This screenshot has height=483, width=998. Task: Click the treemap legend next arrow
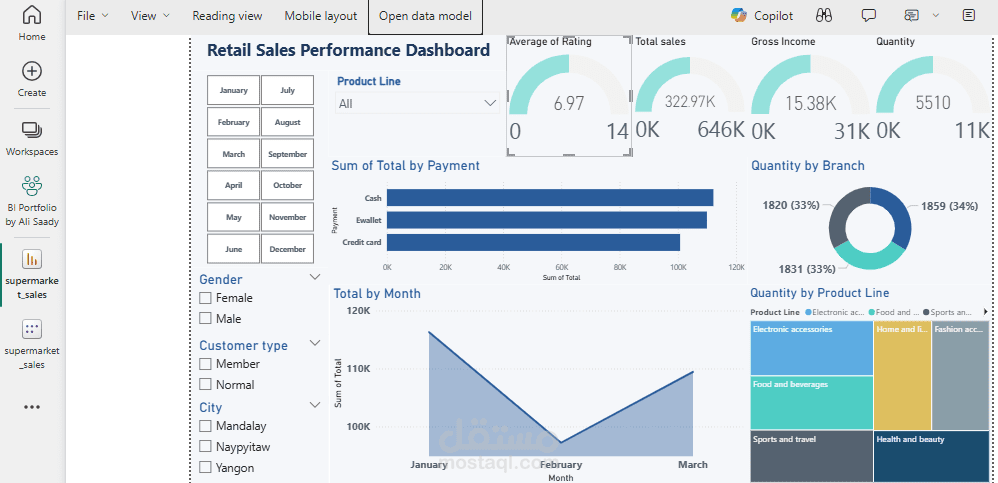(986, 312)
